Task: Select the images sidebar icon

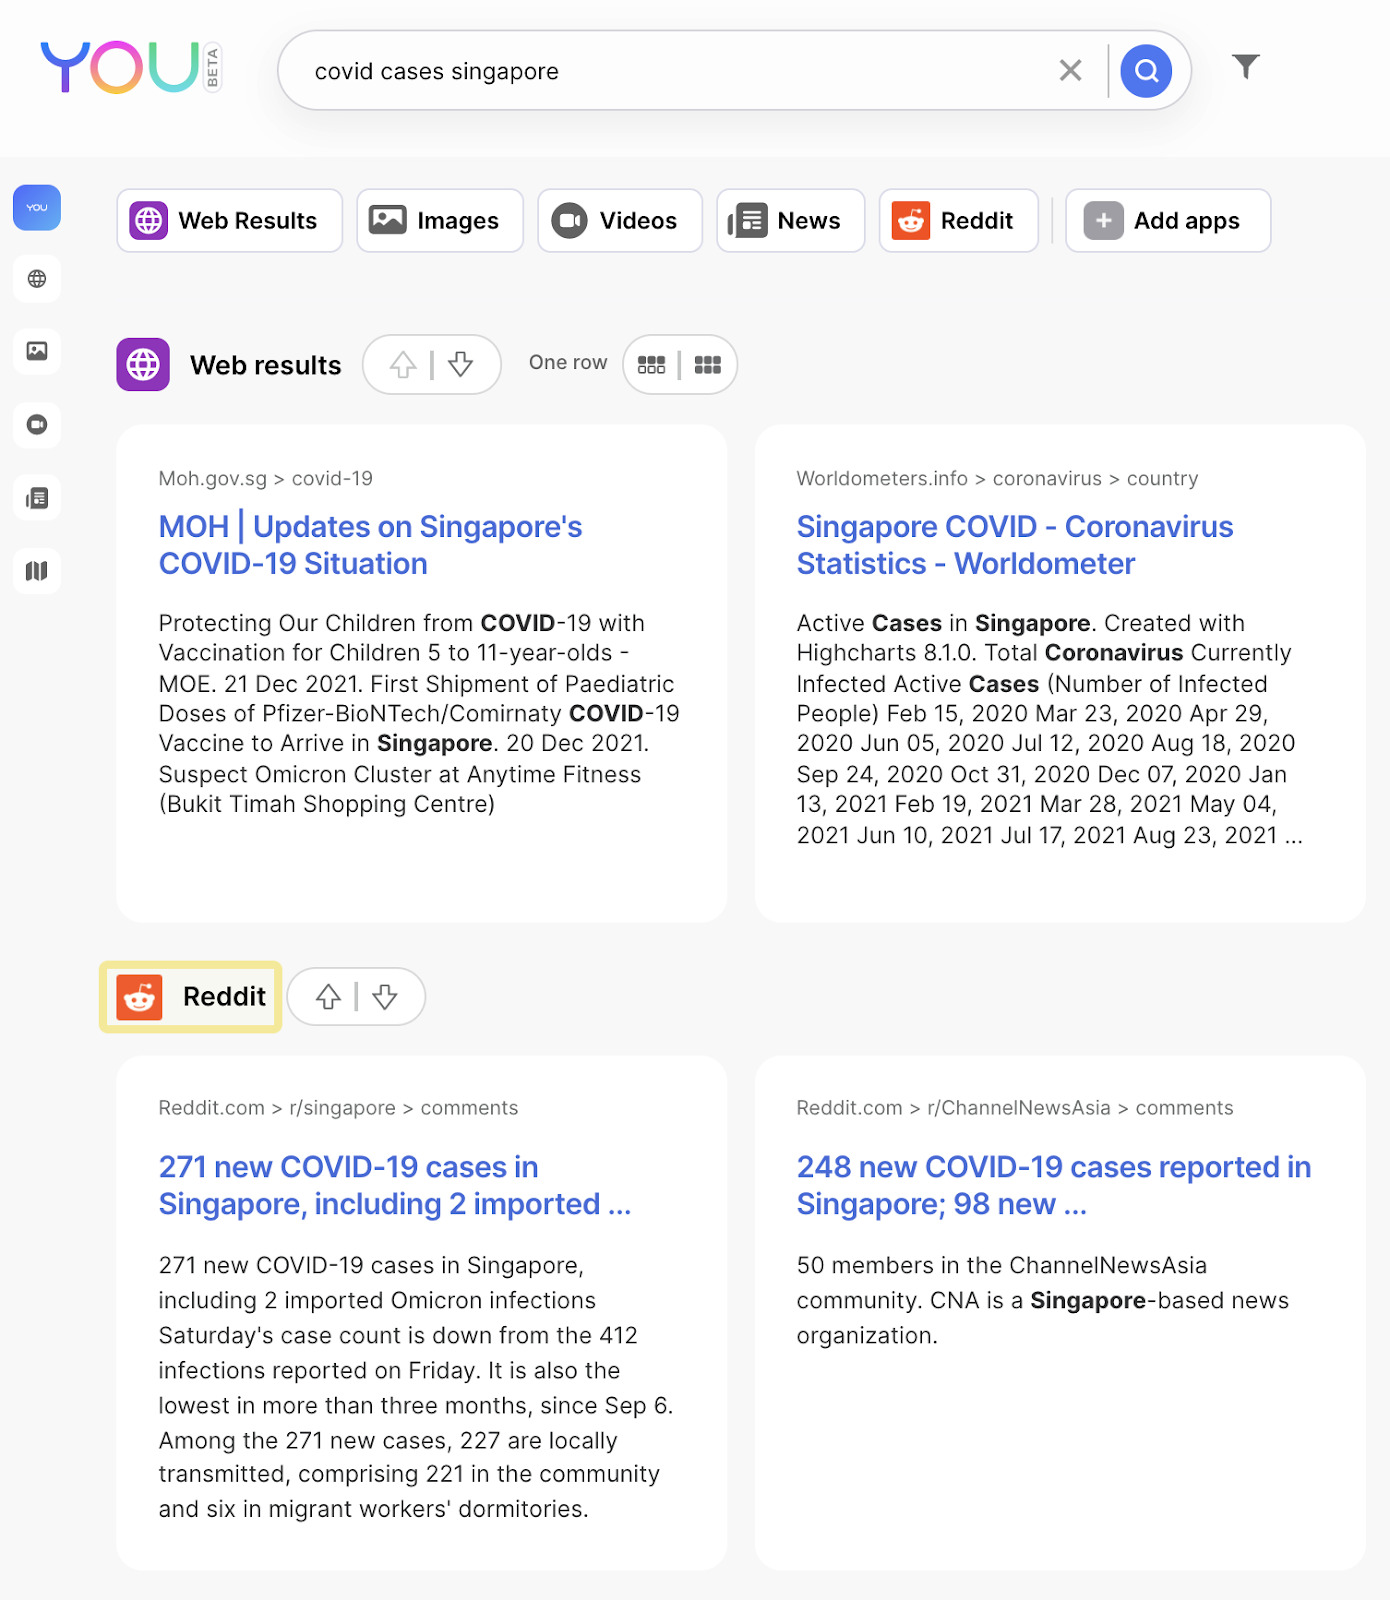Action: (37, 351)
